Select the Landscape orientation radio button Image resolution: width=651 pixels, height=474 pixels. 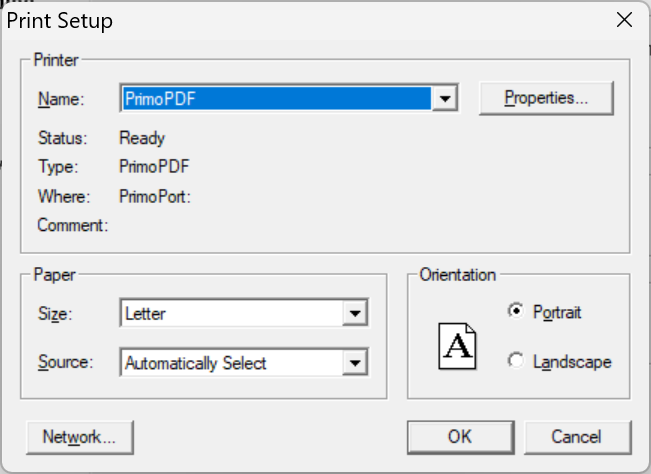click(x=516, y=360)
